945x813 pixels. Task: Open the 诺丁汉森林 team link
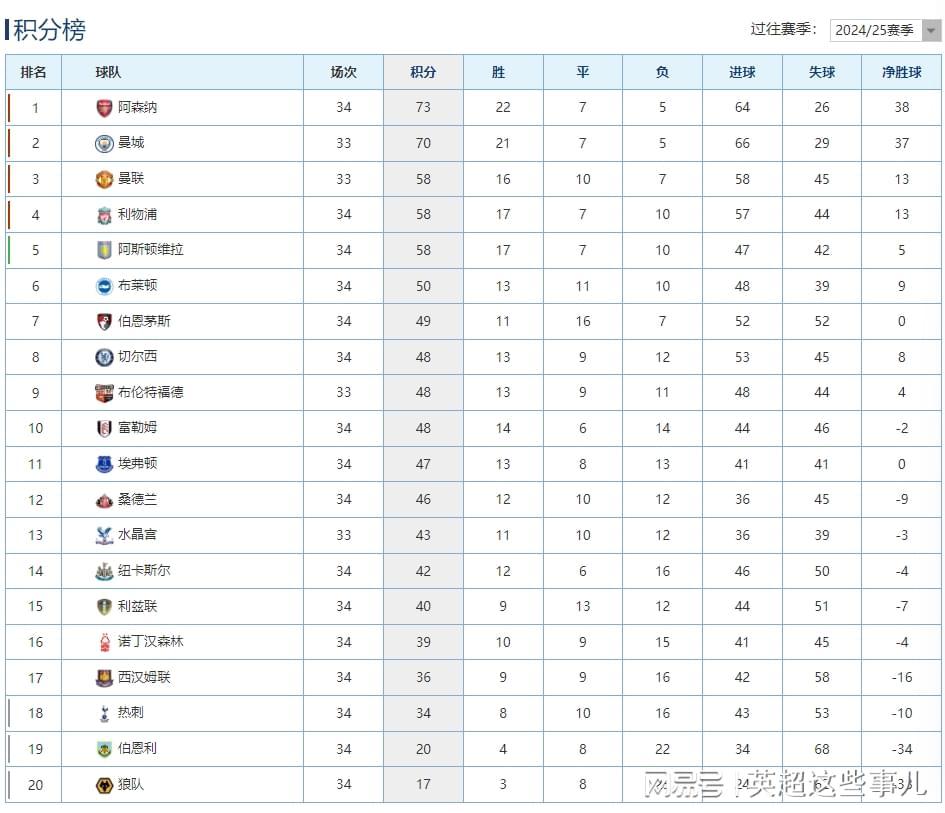point(151,642)
